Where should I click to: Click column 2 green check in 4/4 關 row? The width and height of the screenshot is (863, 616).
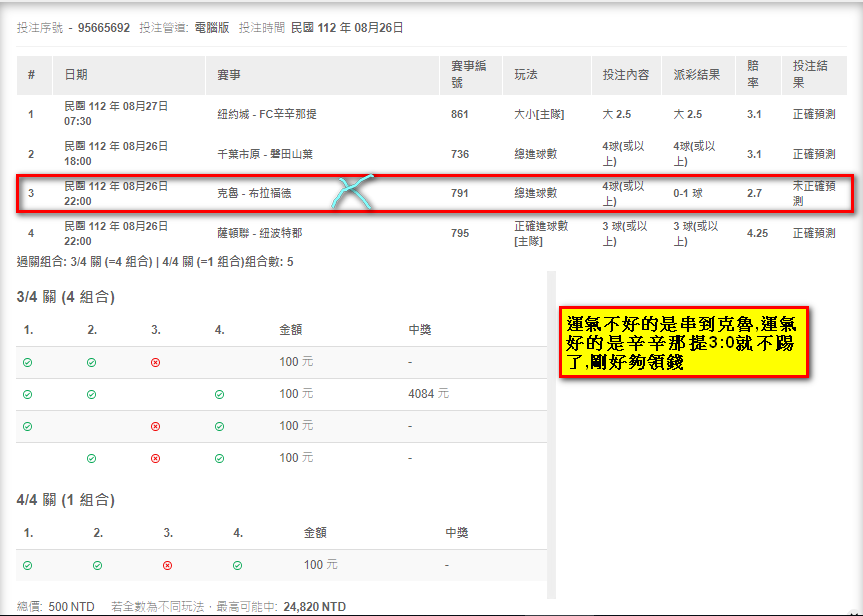(x=97, y=565)
